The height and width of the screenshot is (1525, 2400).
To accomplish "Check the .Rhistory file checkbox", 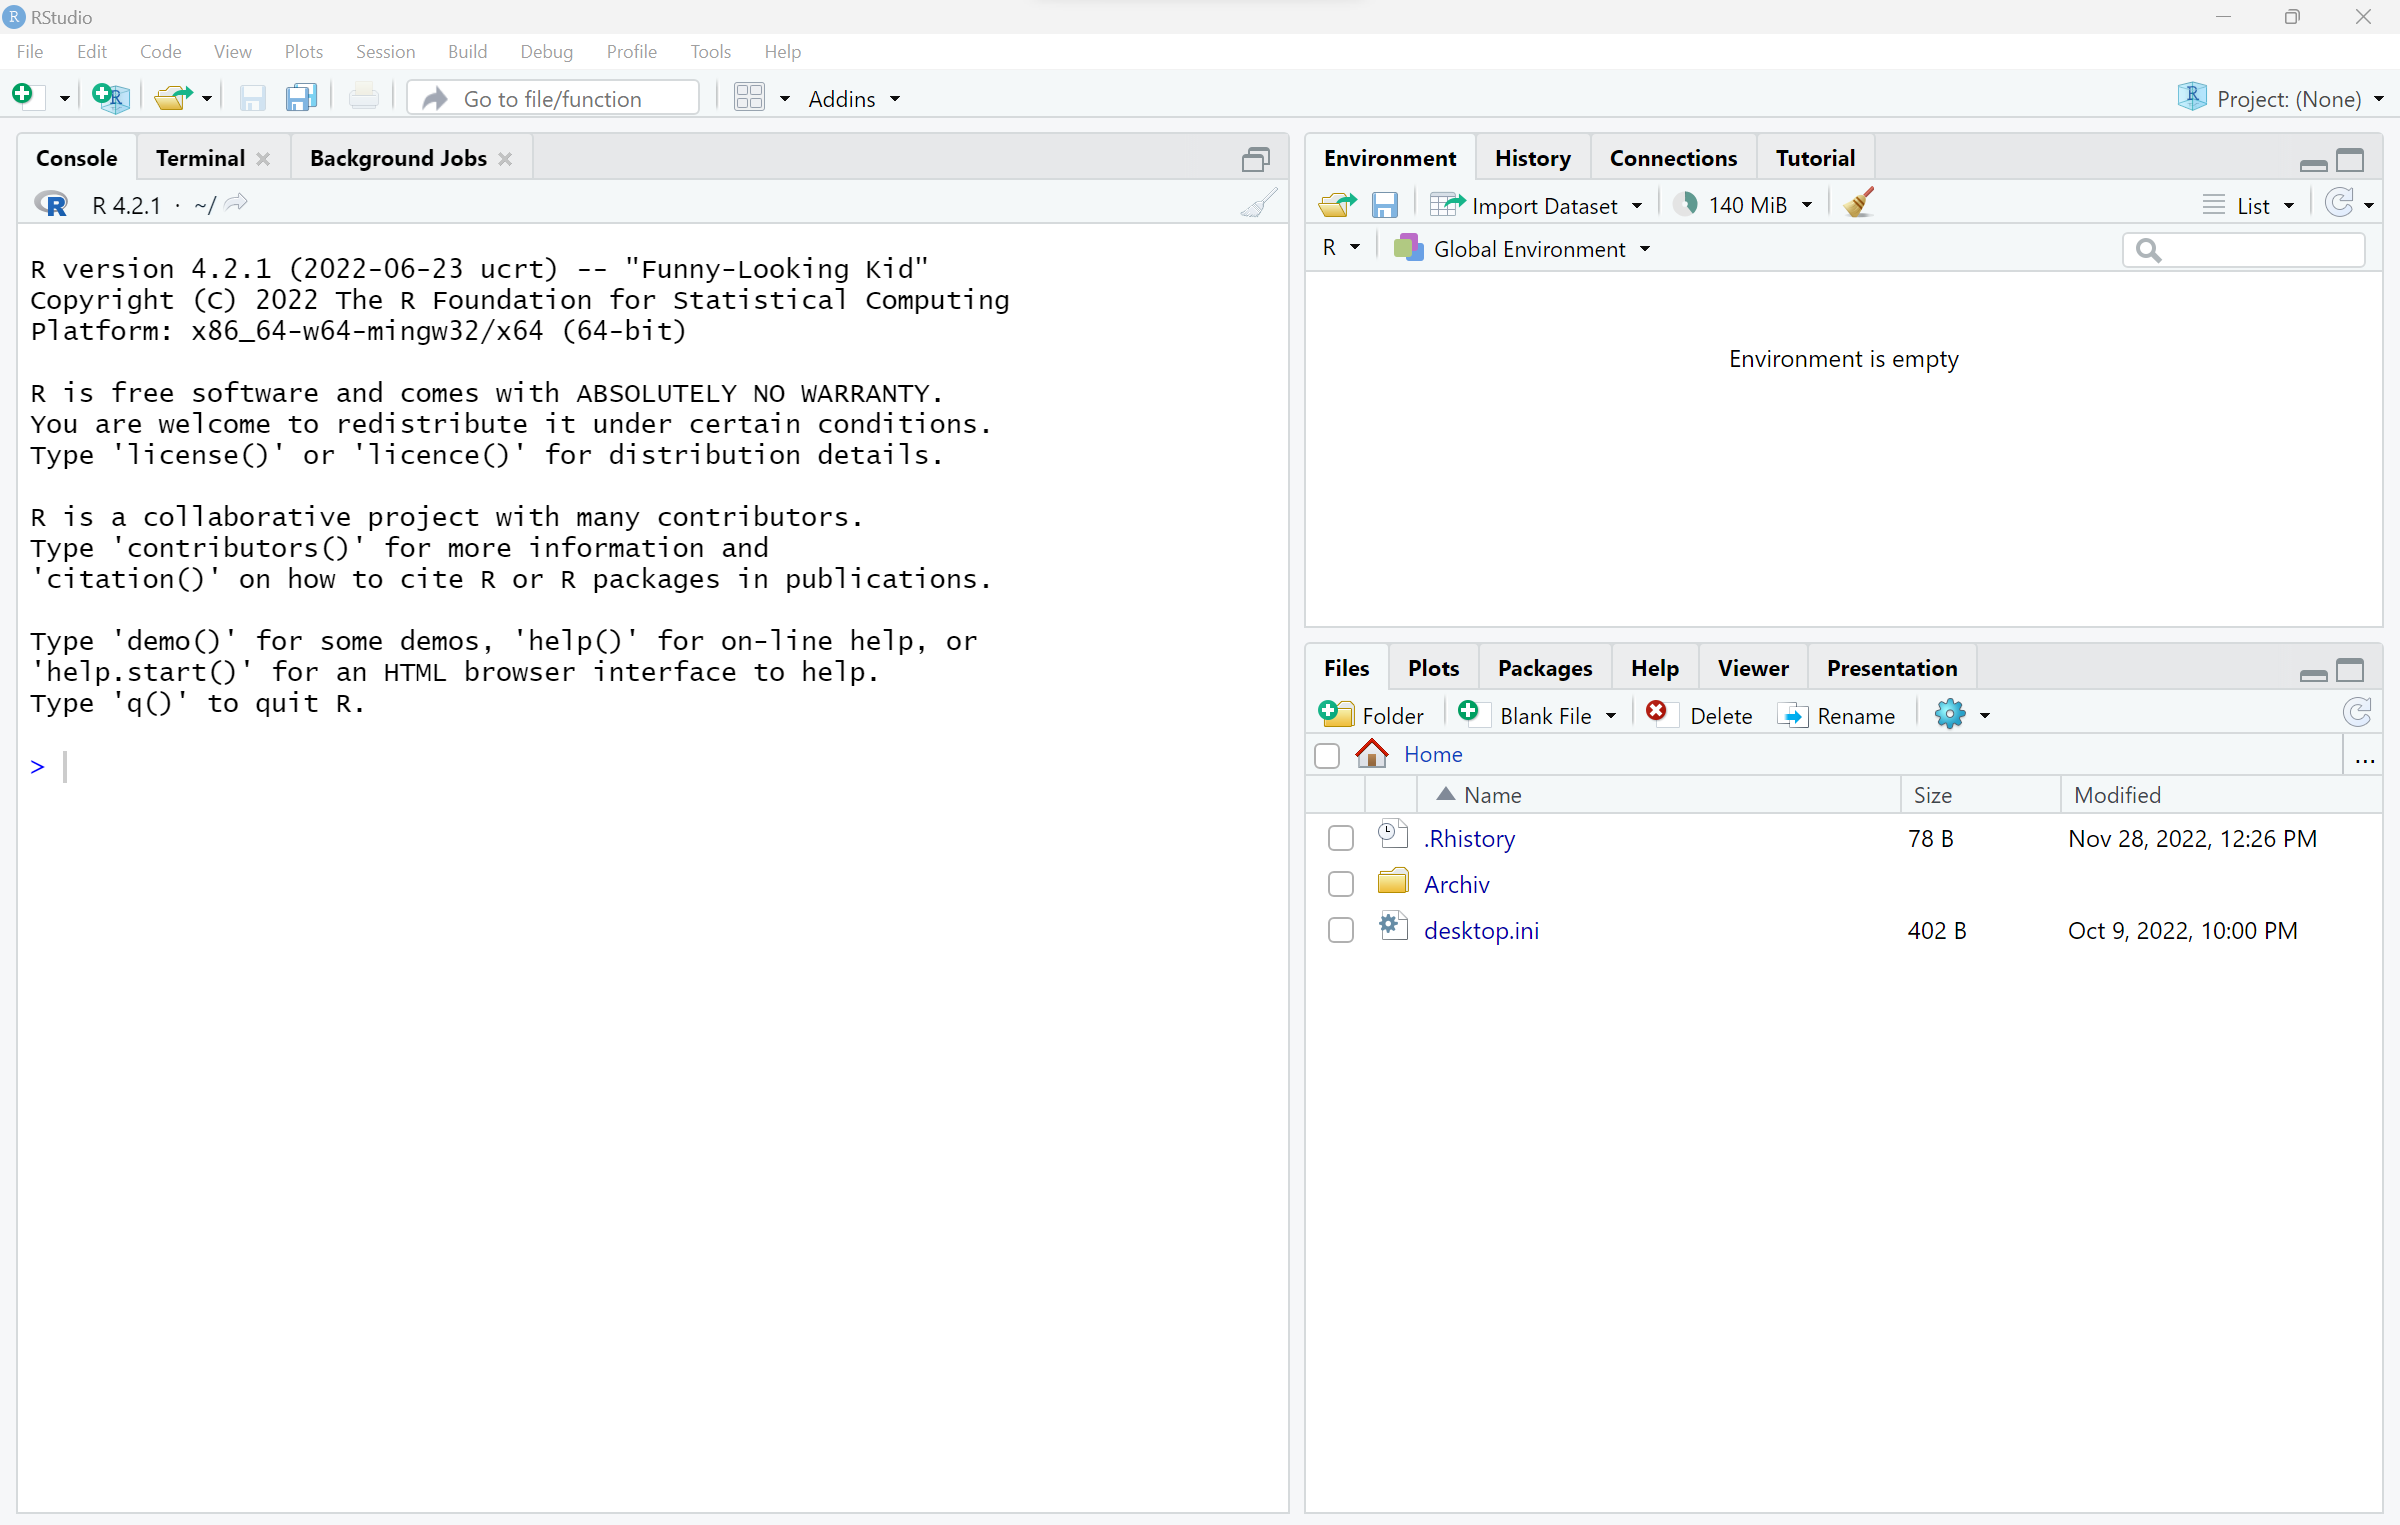I will point(1340,838).
